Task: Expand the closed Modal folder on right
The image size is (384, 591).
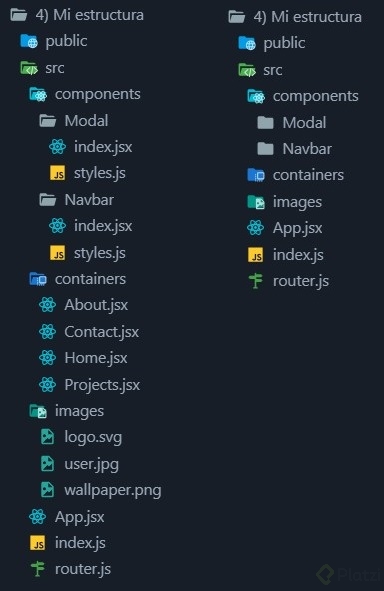Action: (x=292, y=122)
